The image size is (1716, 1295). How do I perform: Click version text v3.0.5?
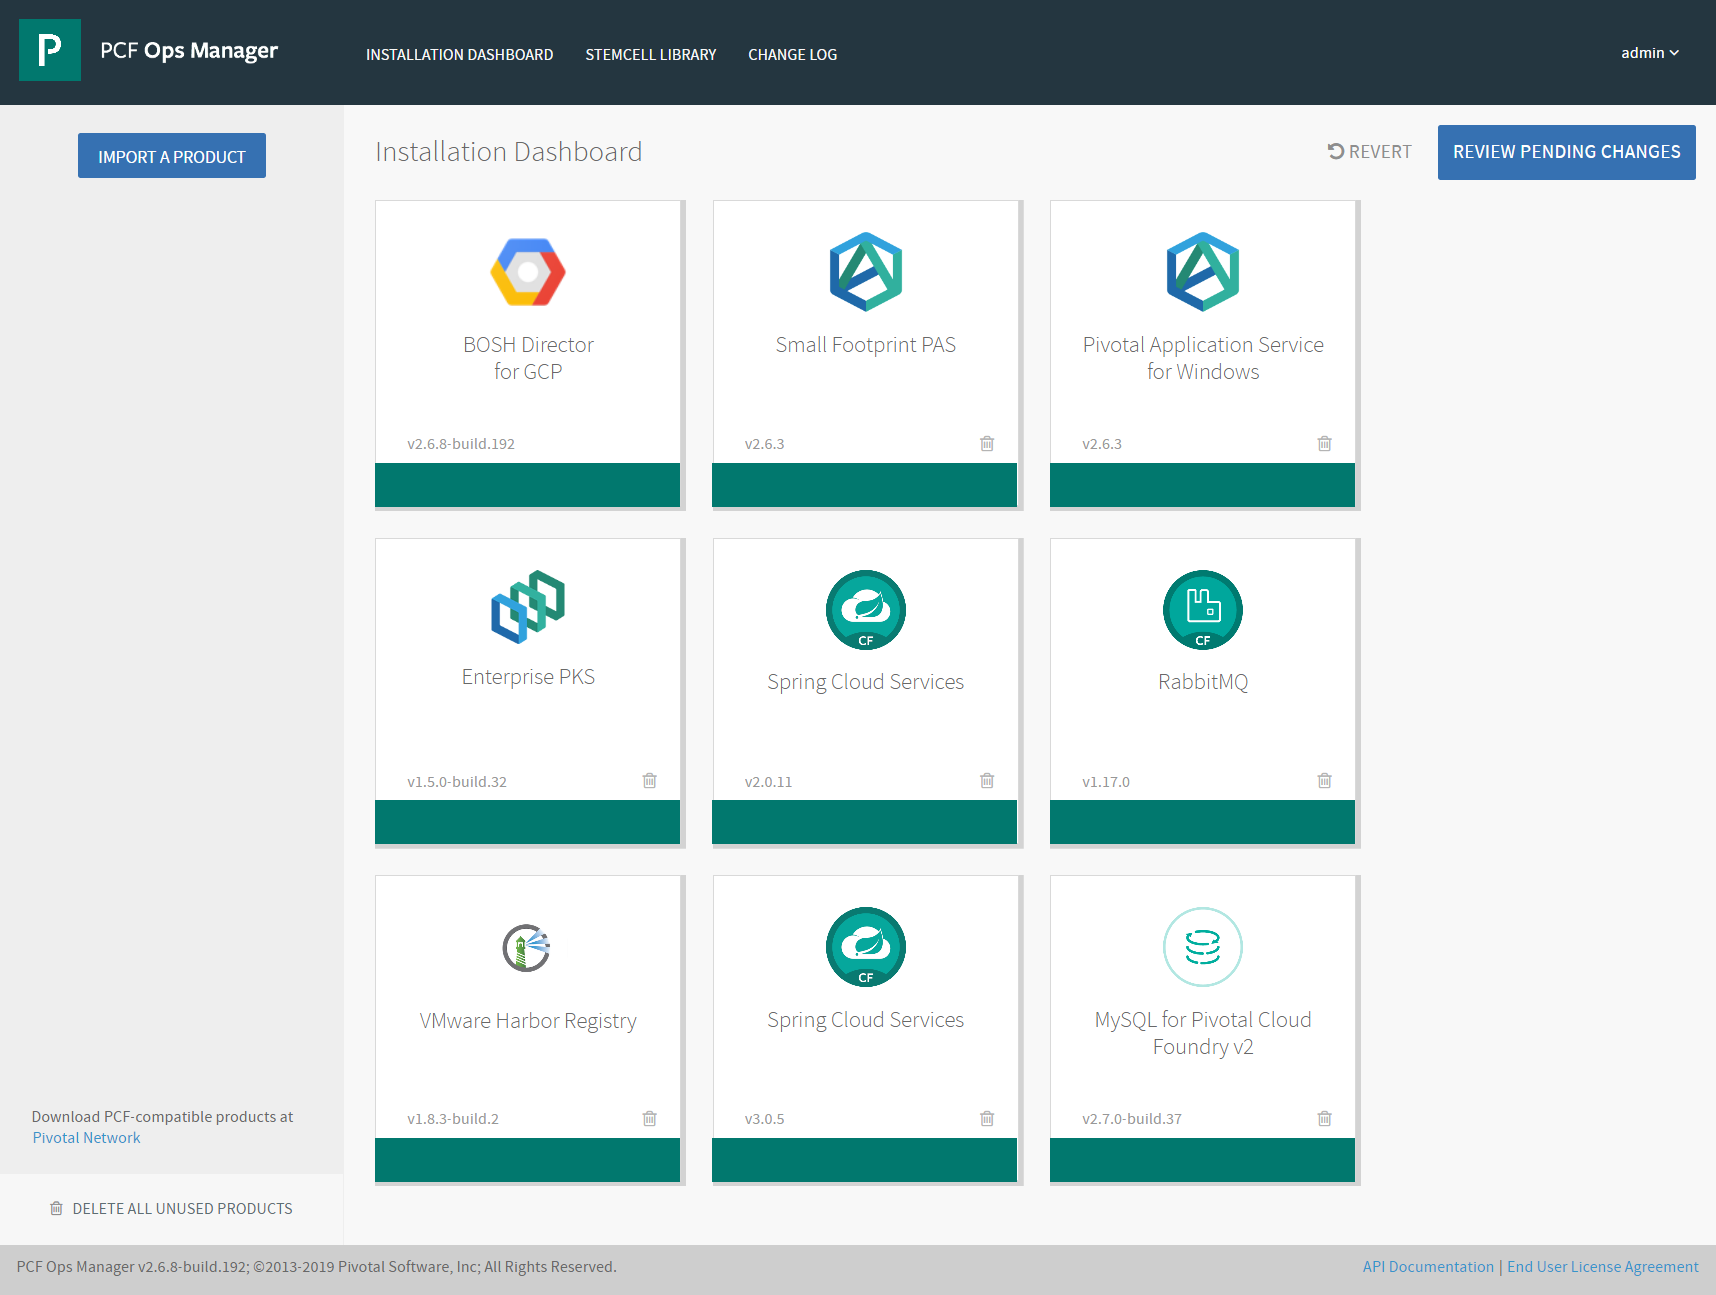pyautogui.click(x=764, y=1119)
